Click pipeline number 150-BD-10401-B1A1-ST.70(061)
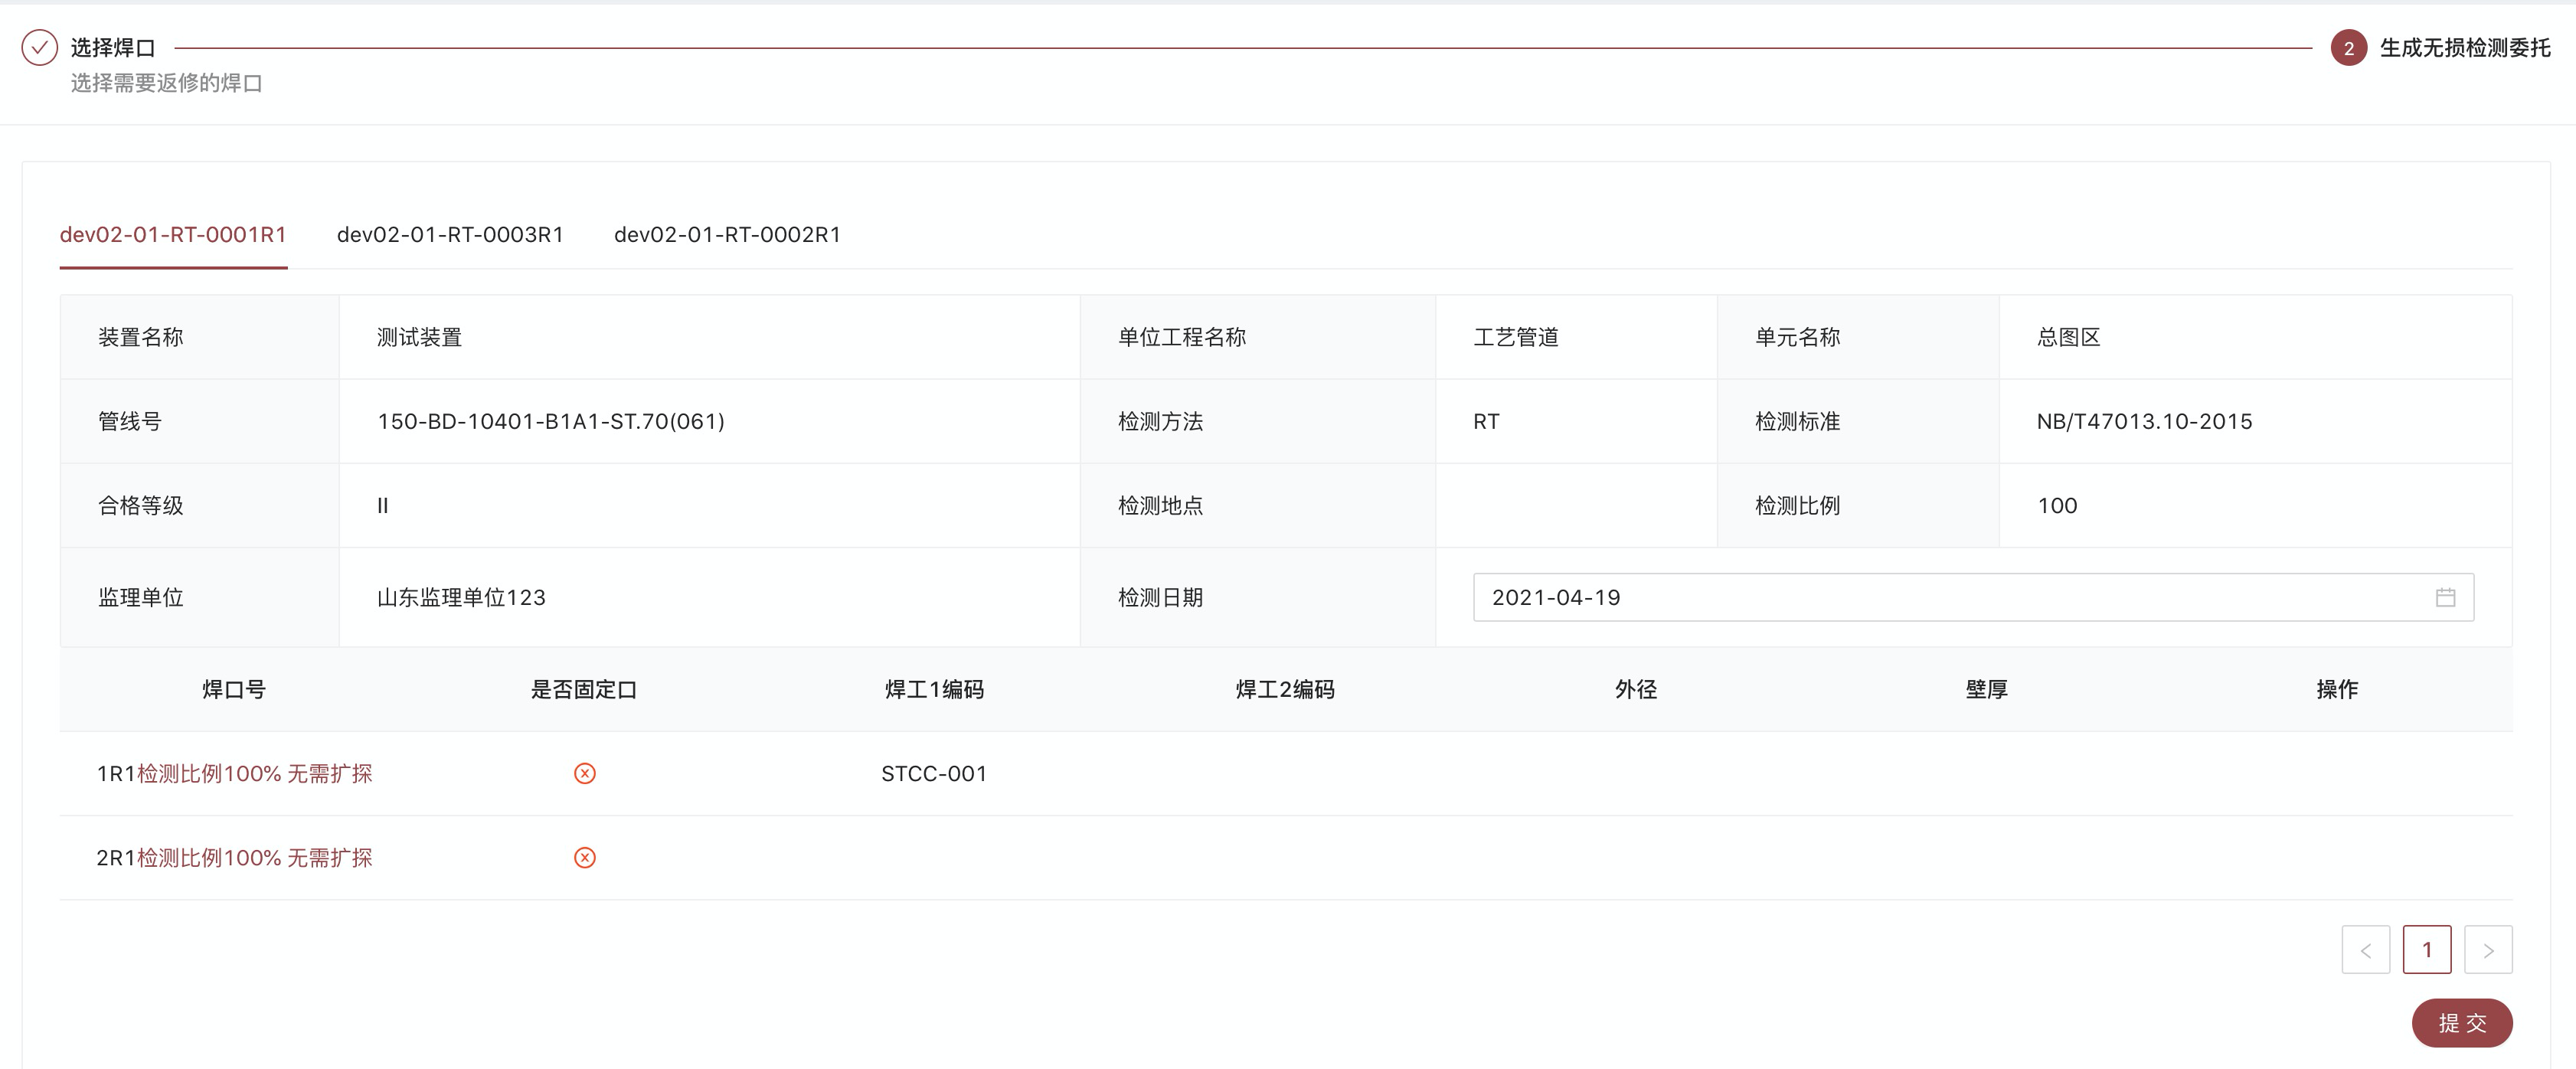 551,421
